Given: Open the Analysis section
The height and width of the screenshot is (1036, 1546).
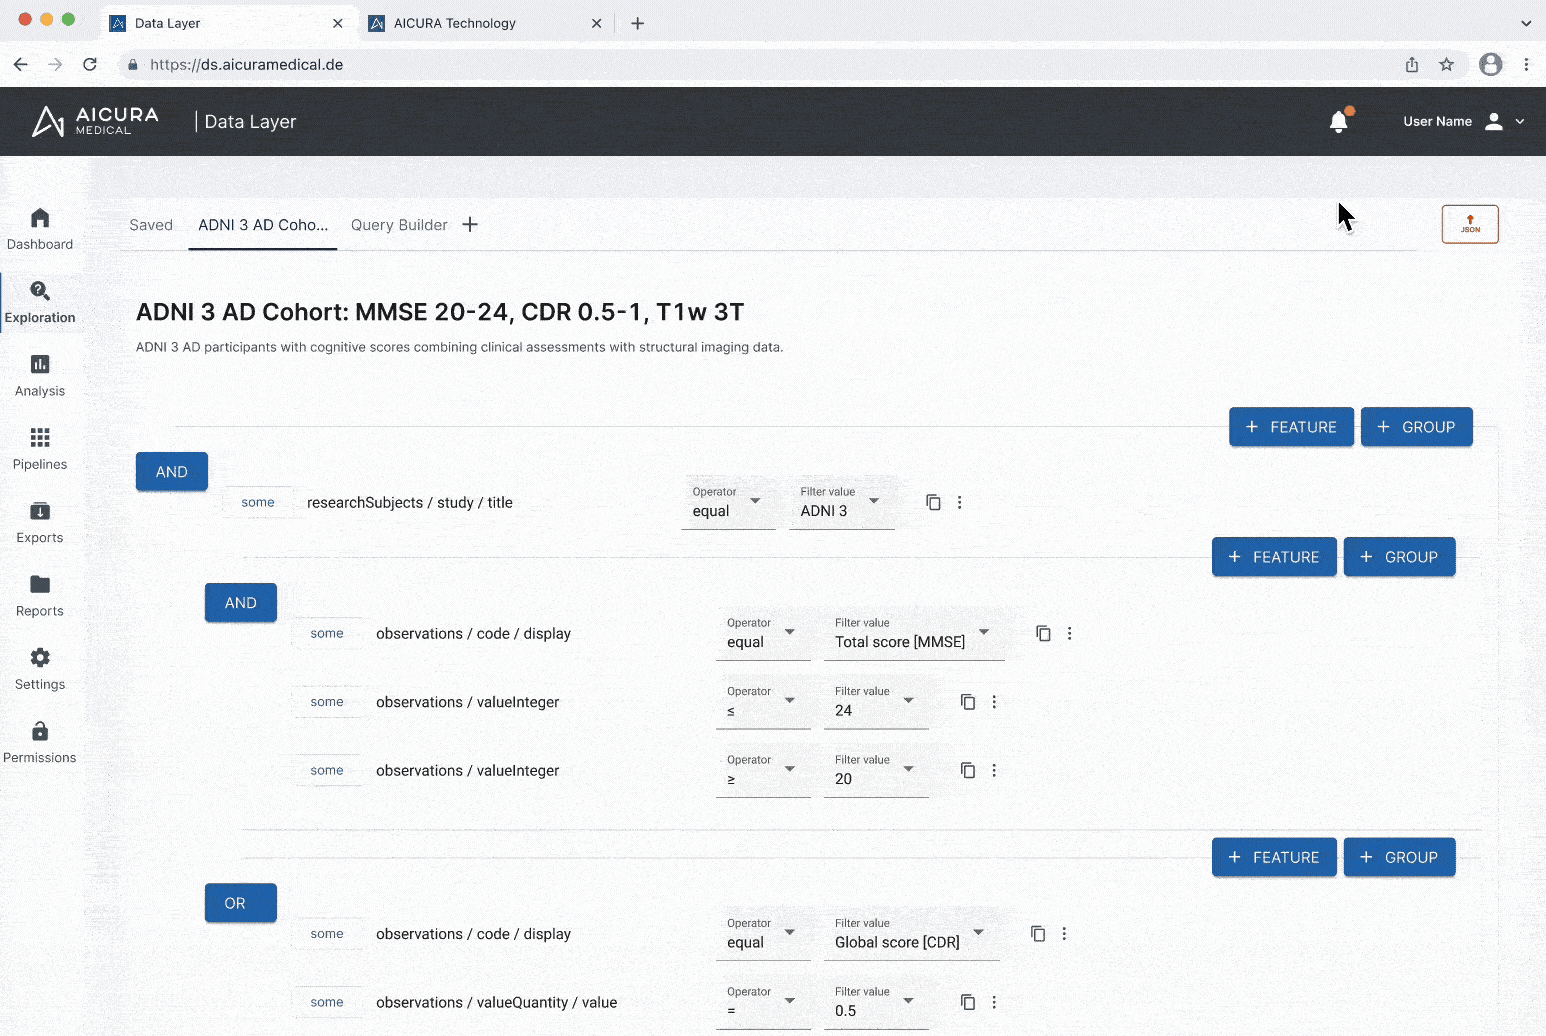Looking at the screenshot, I should click(x=40, y=375).
